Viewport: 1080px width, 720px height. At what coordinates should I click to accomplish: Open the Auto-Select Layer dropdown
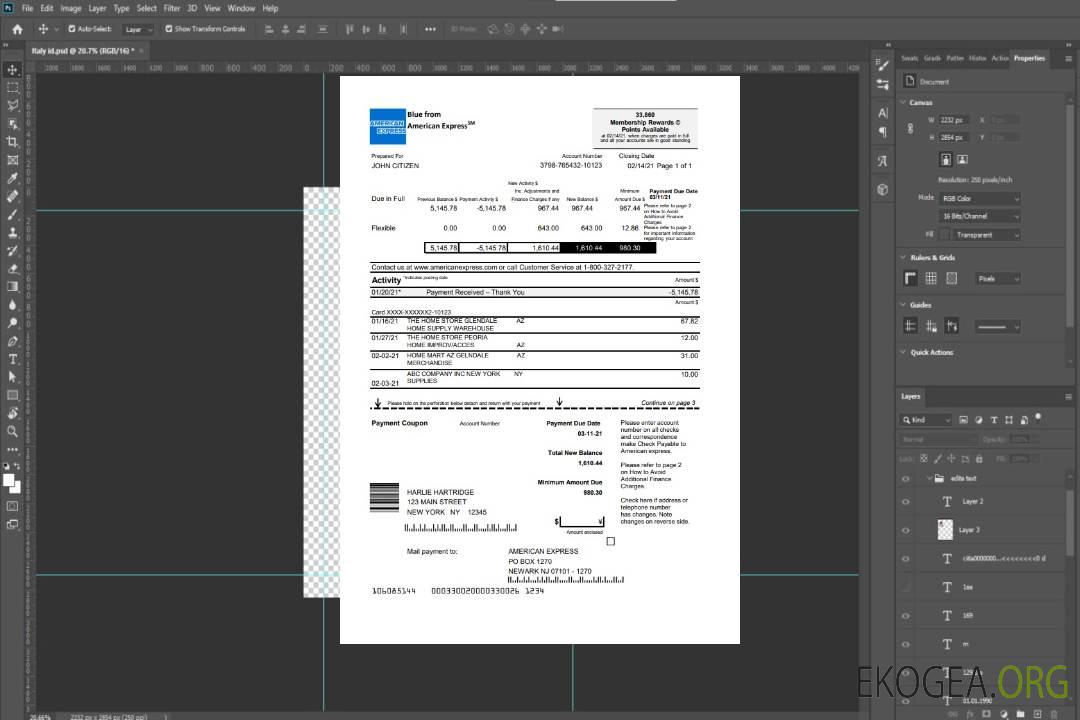(138, 30)
